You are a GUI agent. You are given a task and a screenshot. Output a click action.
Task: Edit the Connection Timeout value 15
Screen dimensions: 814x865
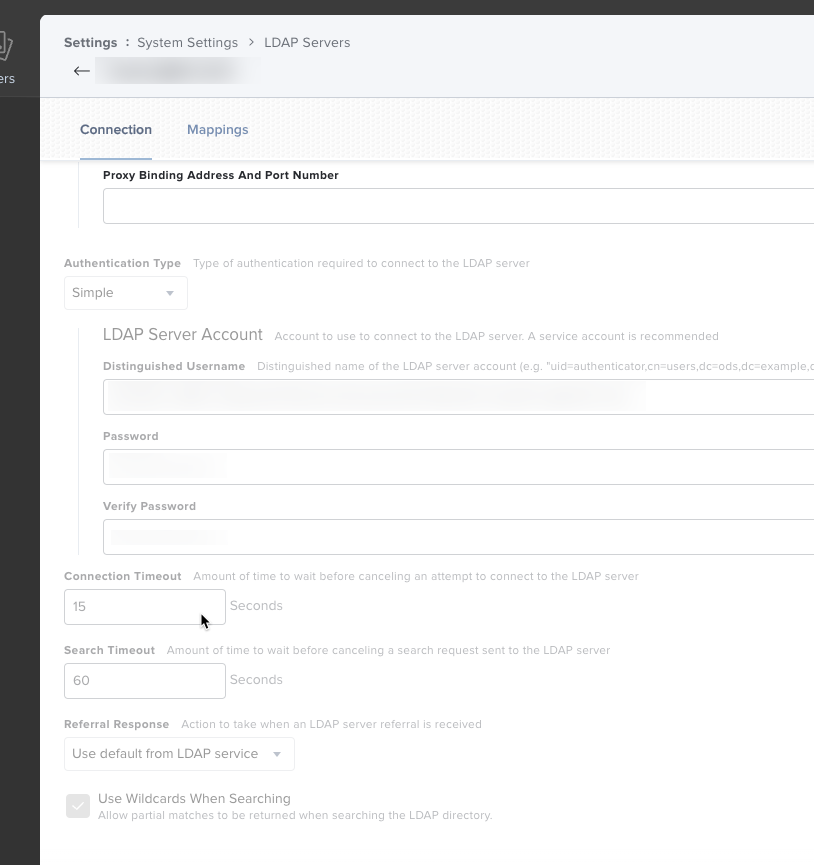(144, 607)
